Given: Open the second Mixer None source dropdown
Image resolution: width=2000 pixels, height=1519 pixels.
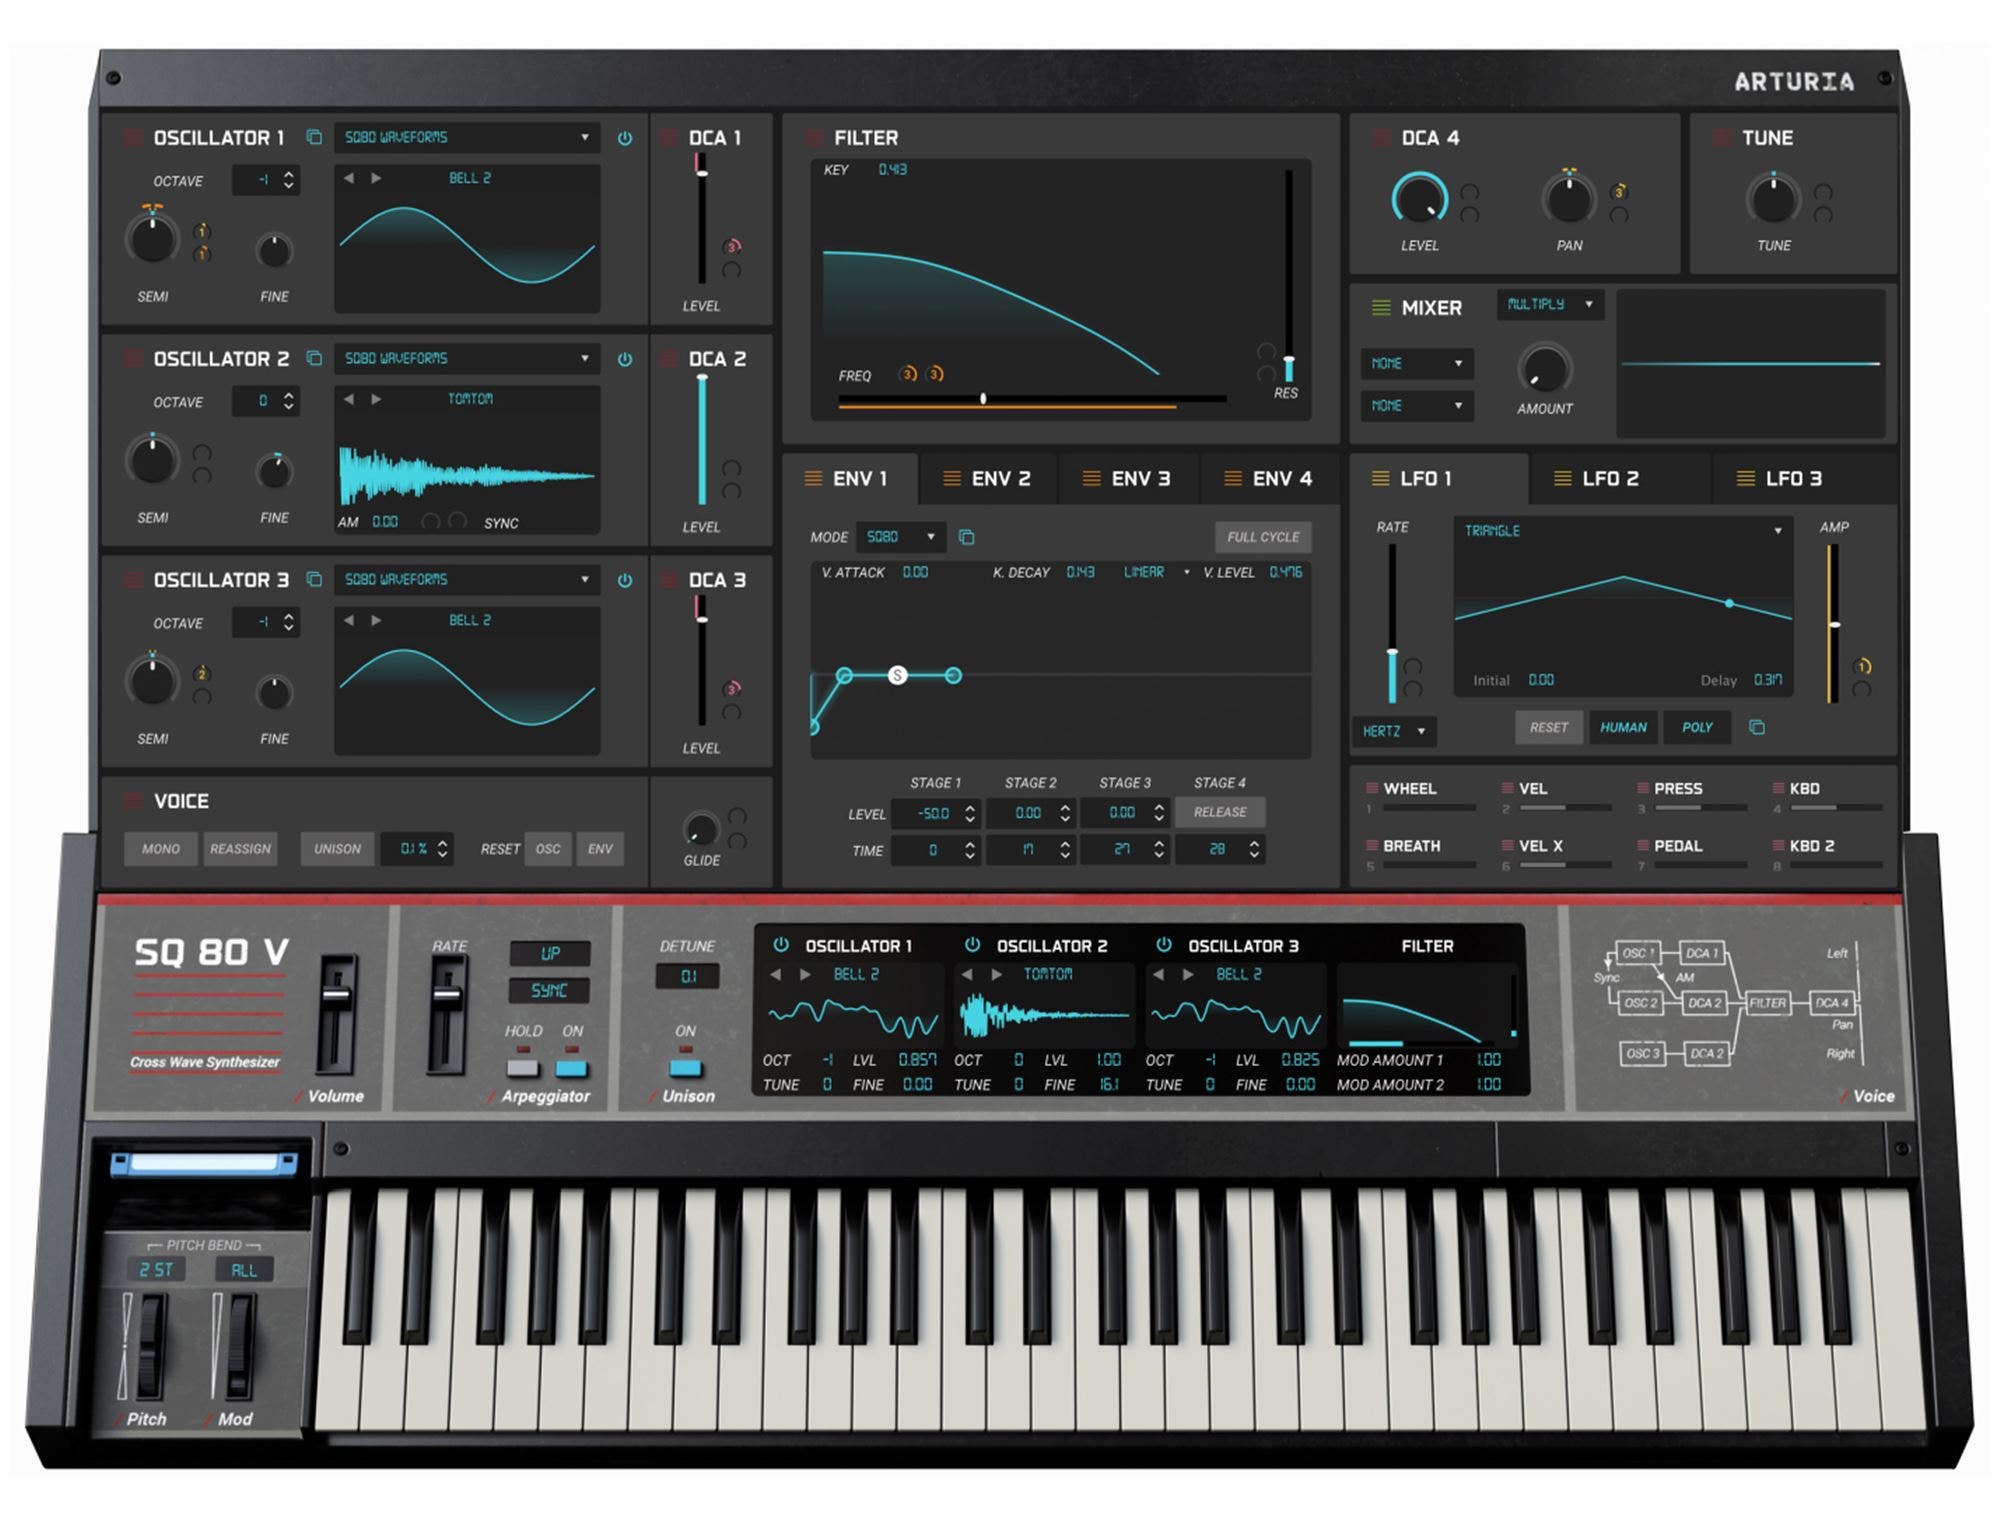Looking at the screenshot, I should pos(1416,405).
